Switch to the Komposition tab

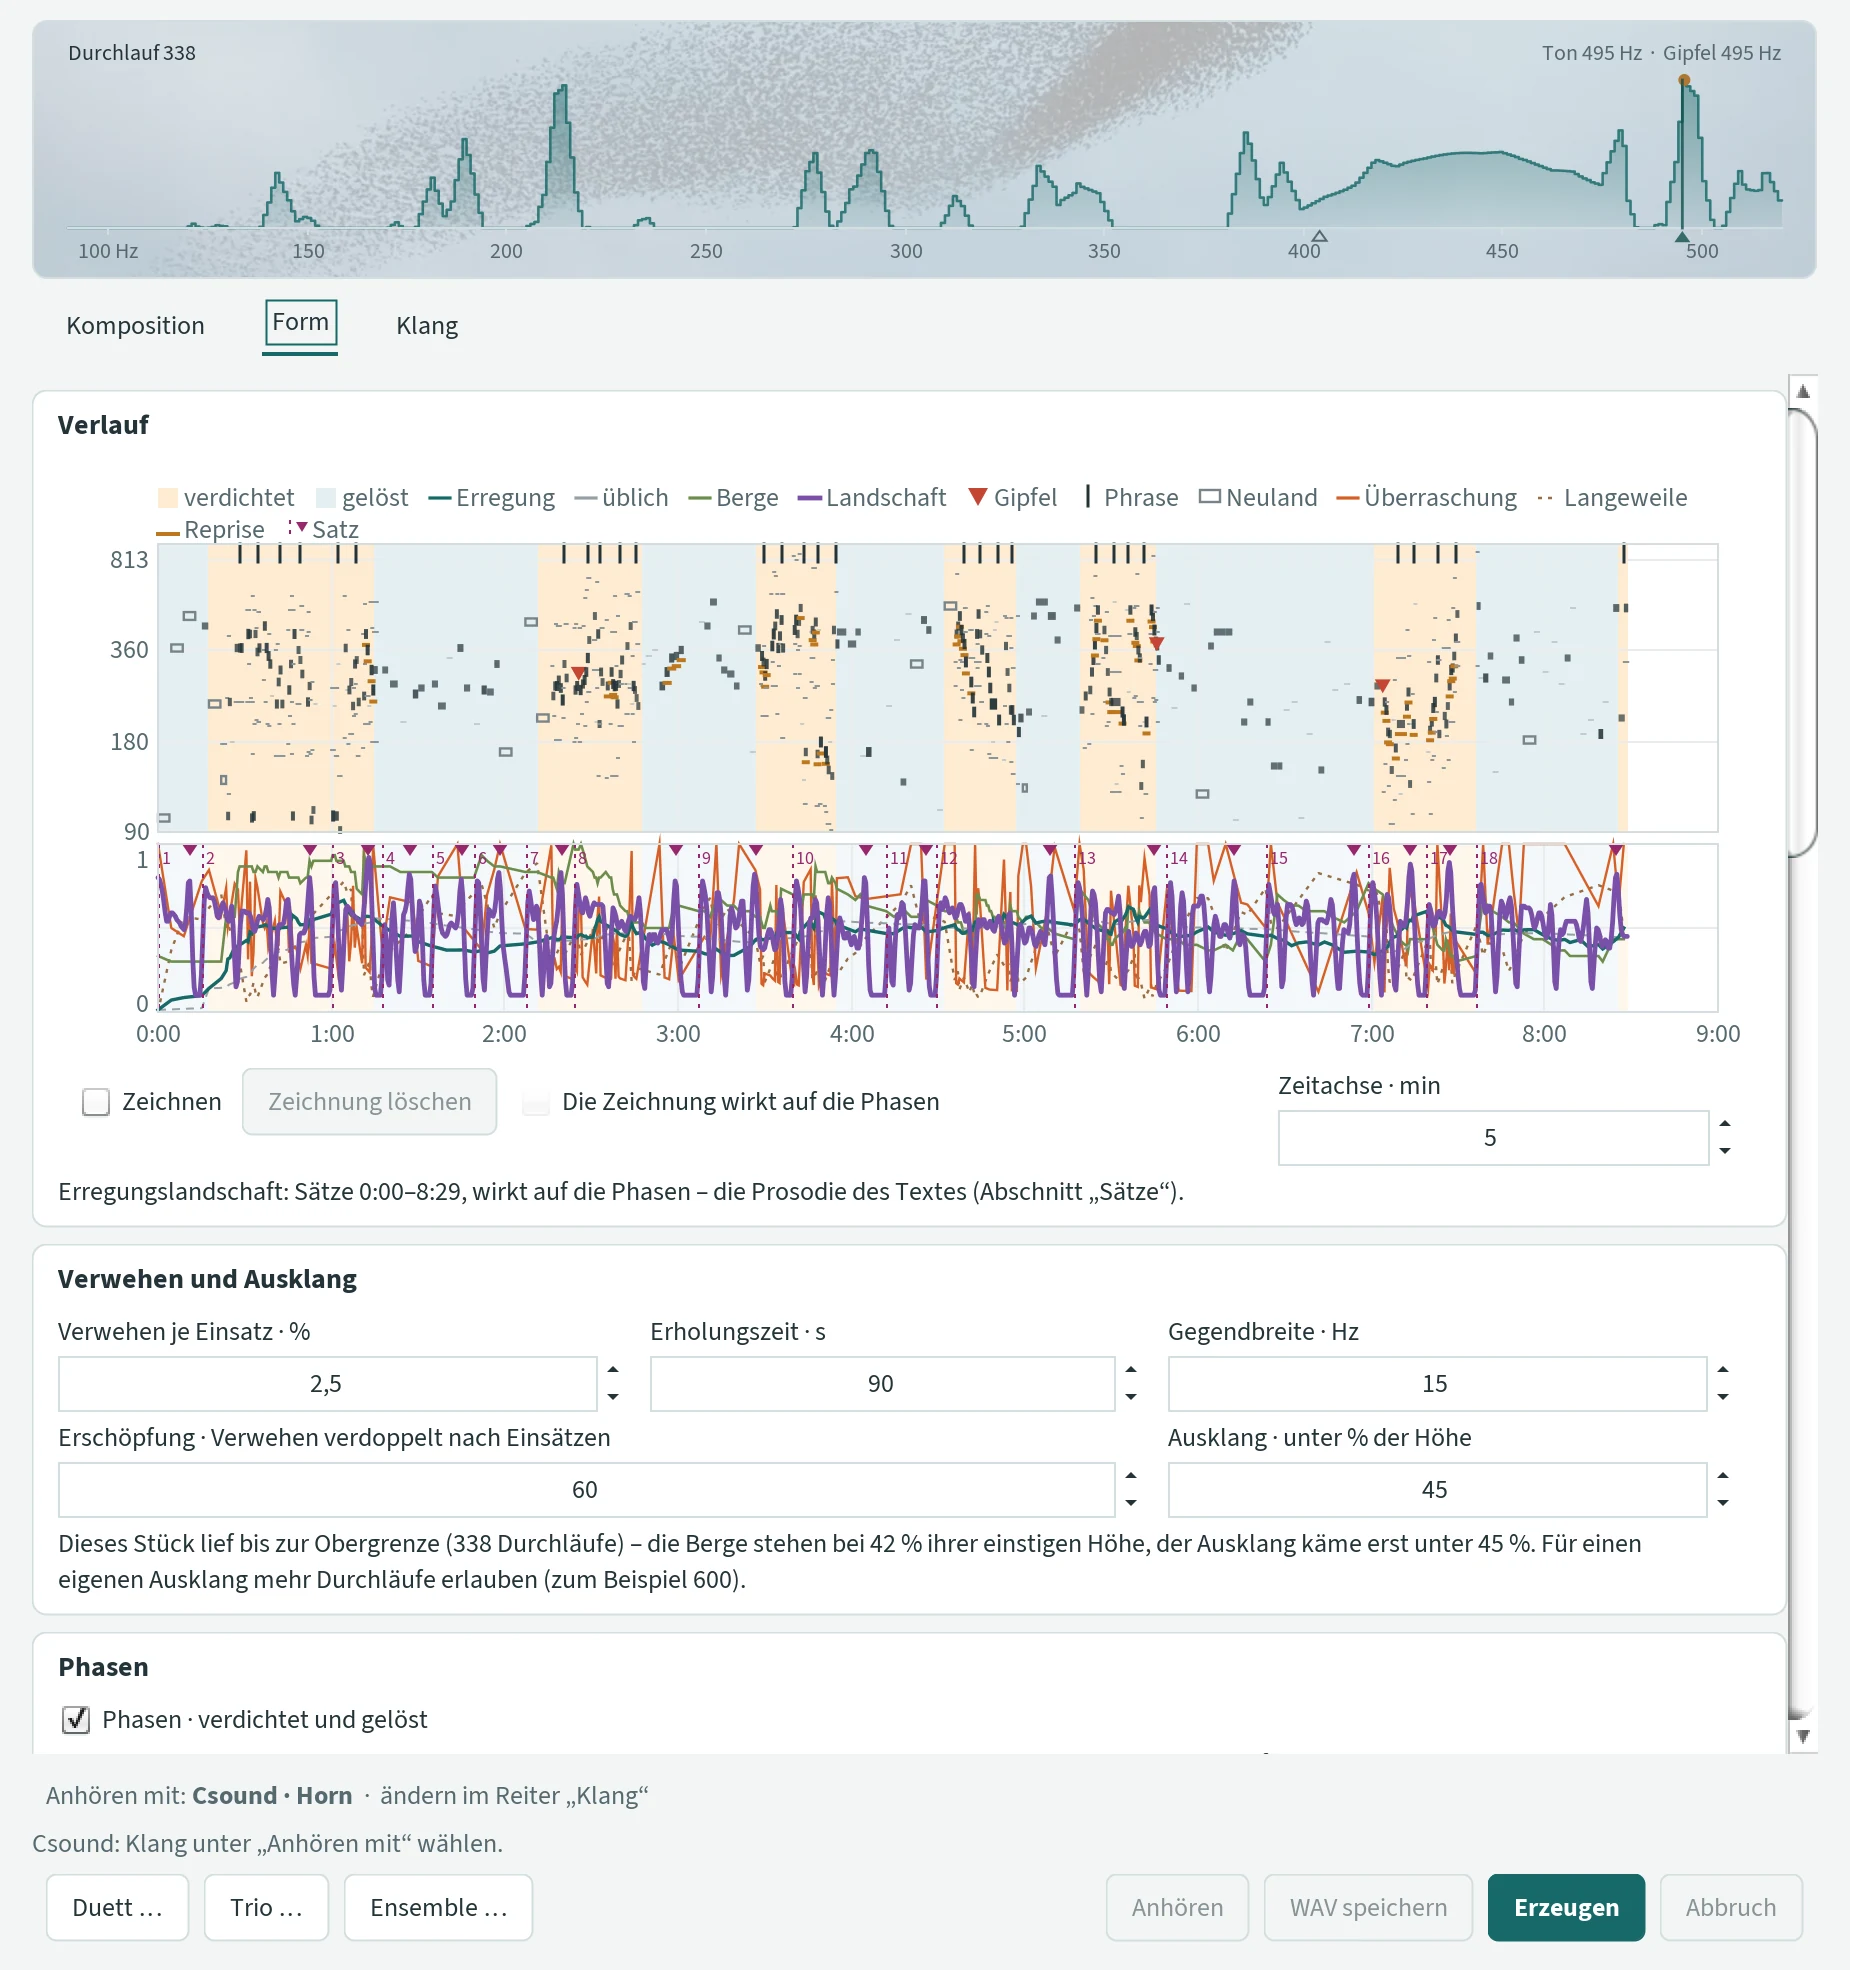pos(135,325)
